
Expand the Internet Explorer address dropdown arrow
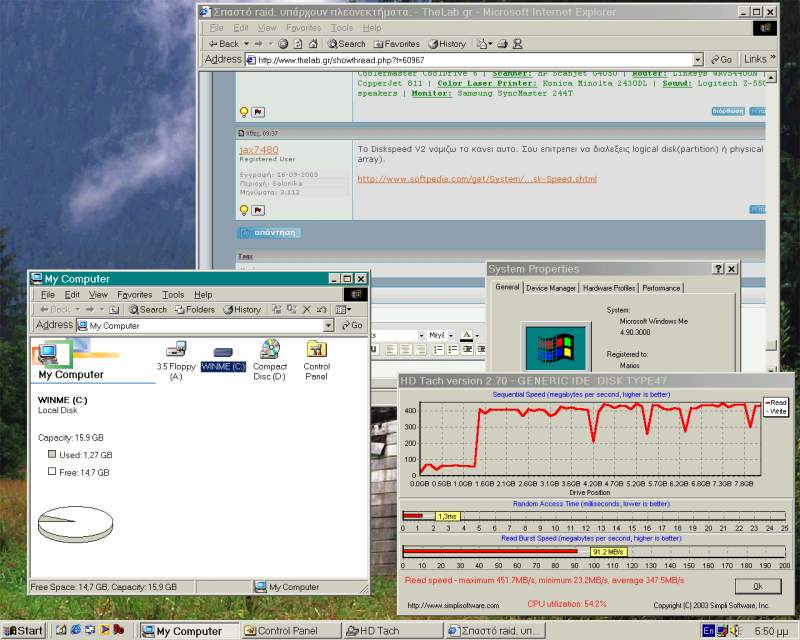[698, 60]
